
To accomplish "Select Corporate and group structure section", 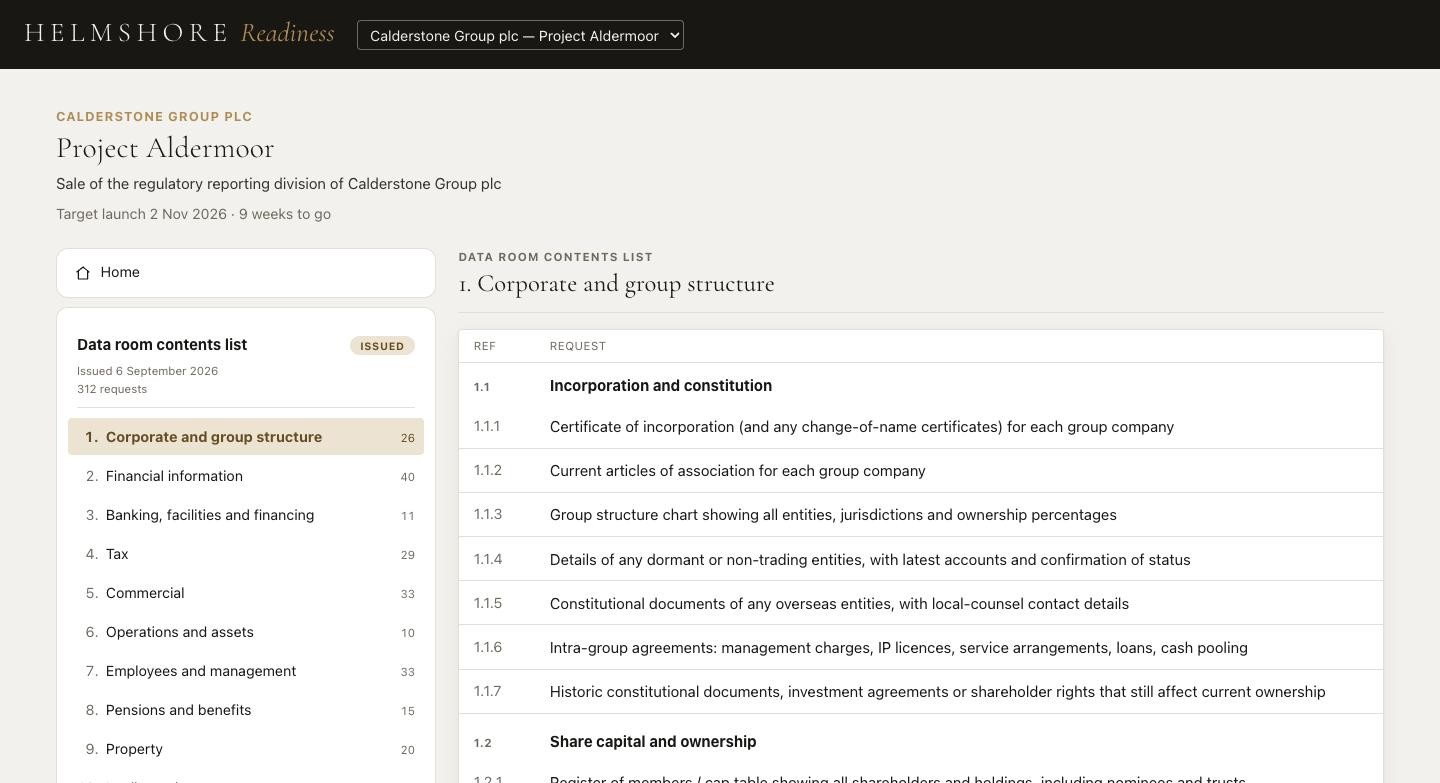I will coord(246,437).
